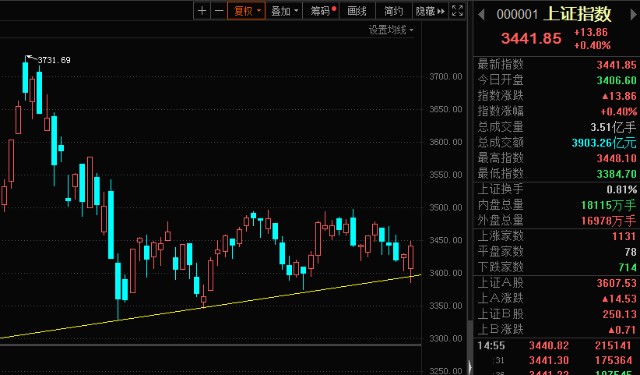The width and height of the screenshot is (640, 375).
Task: Click the +0.40% value in header
Action: point(592,45)
